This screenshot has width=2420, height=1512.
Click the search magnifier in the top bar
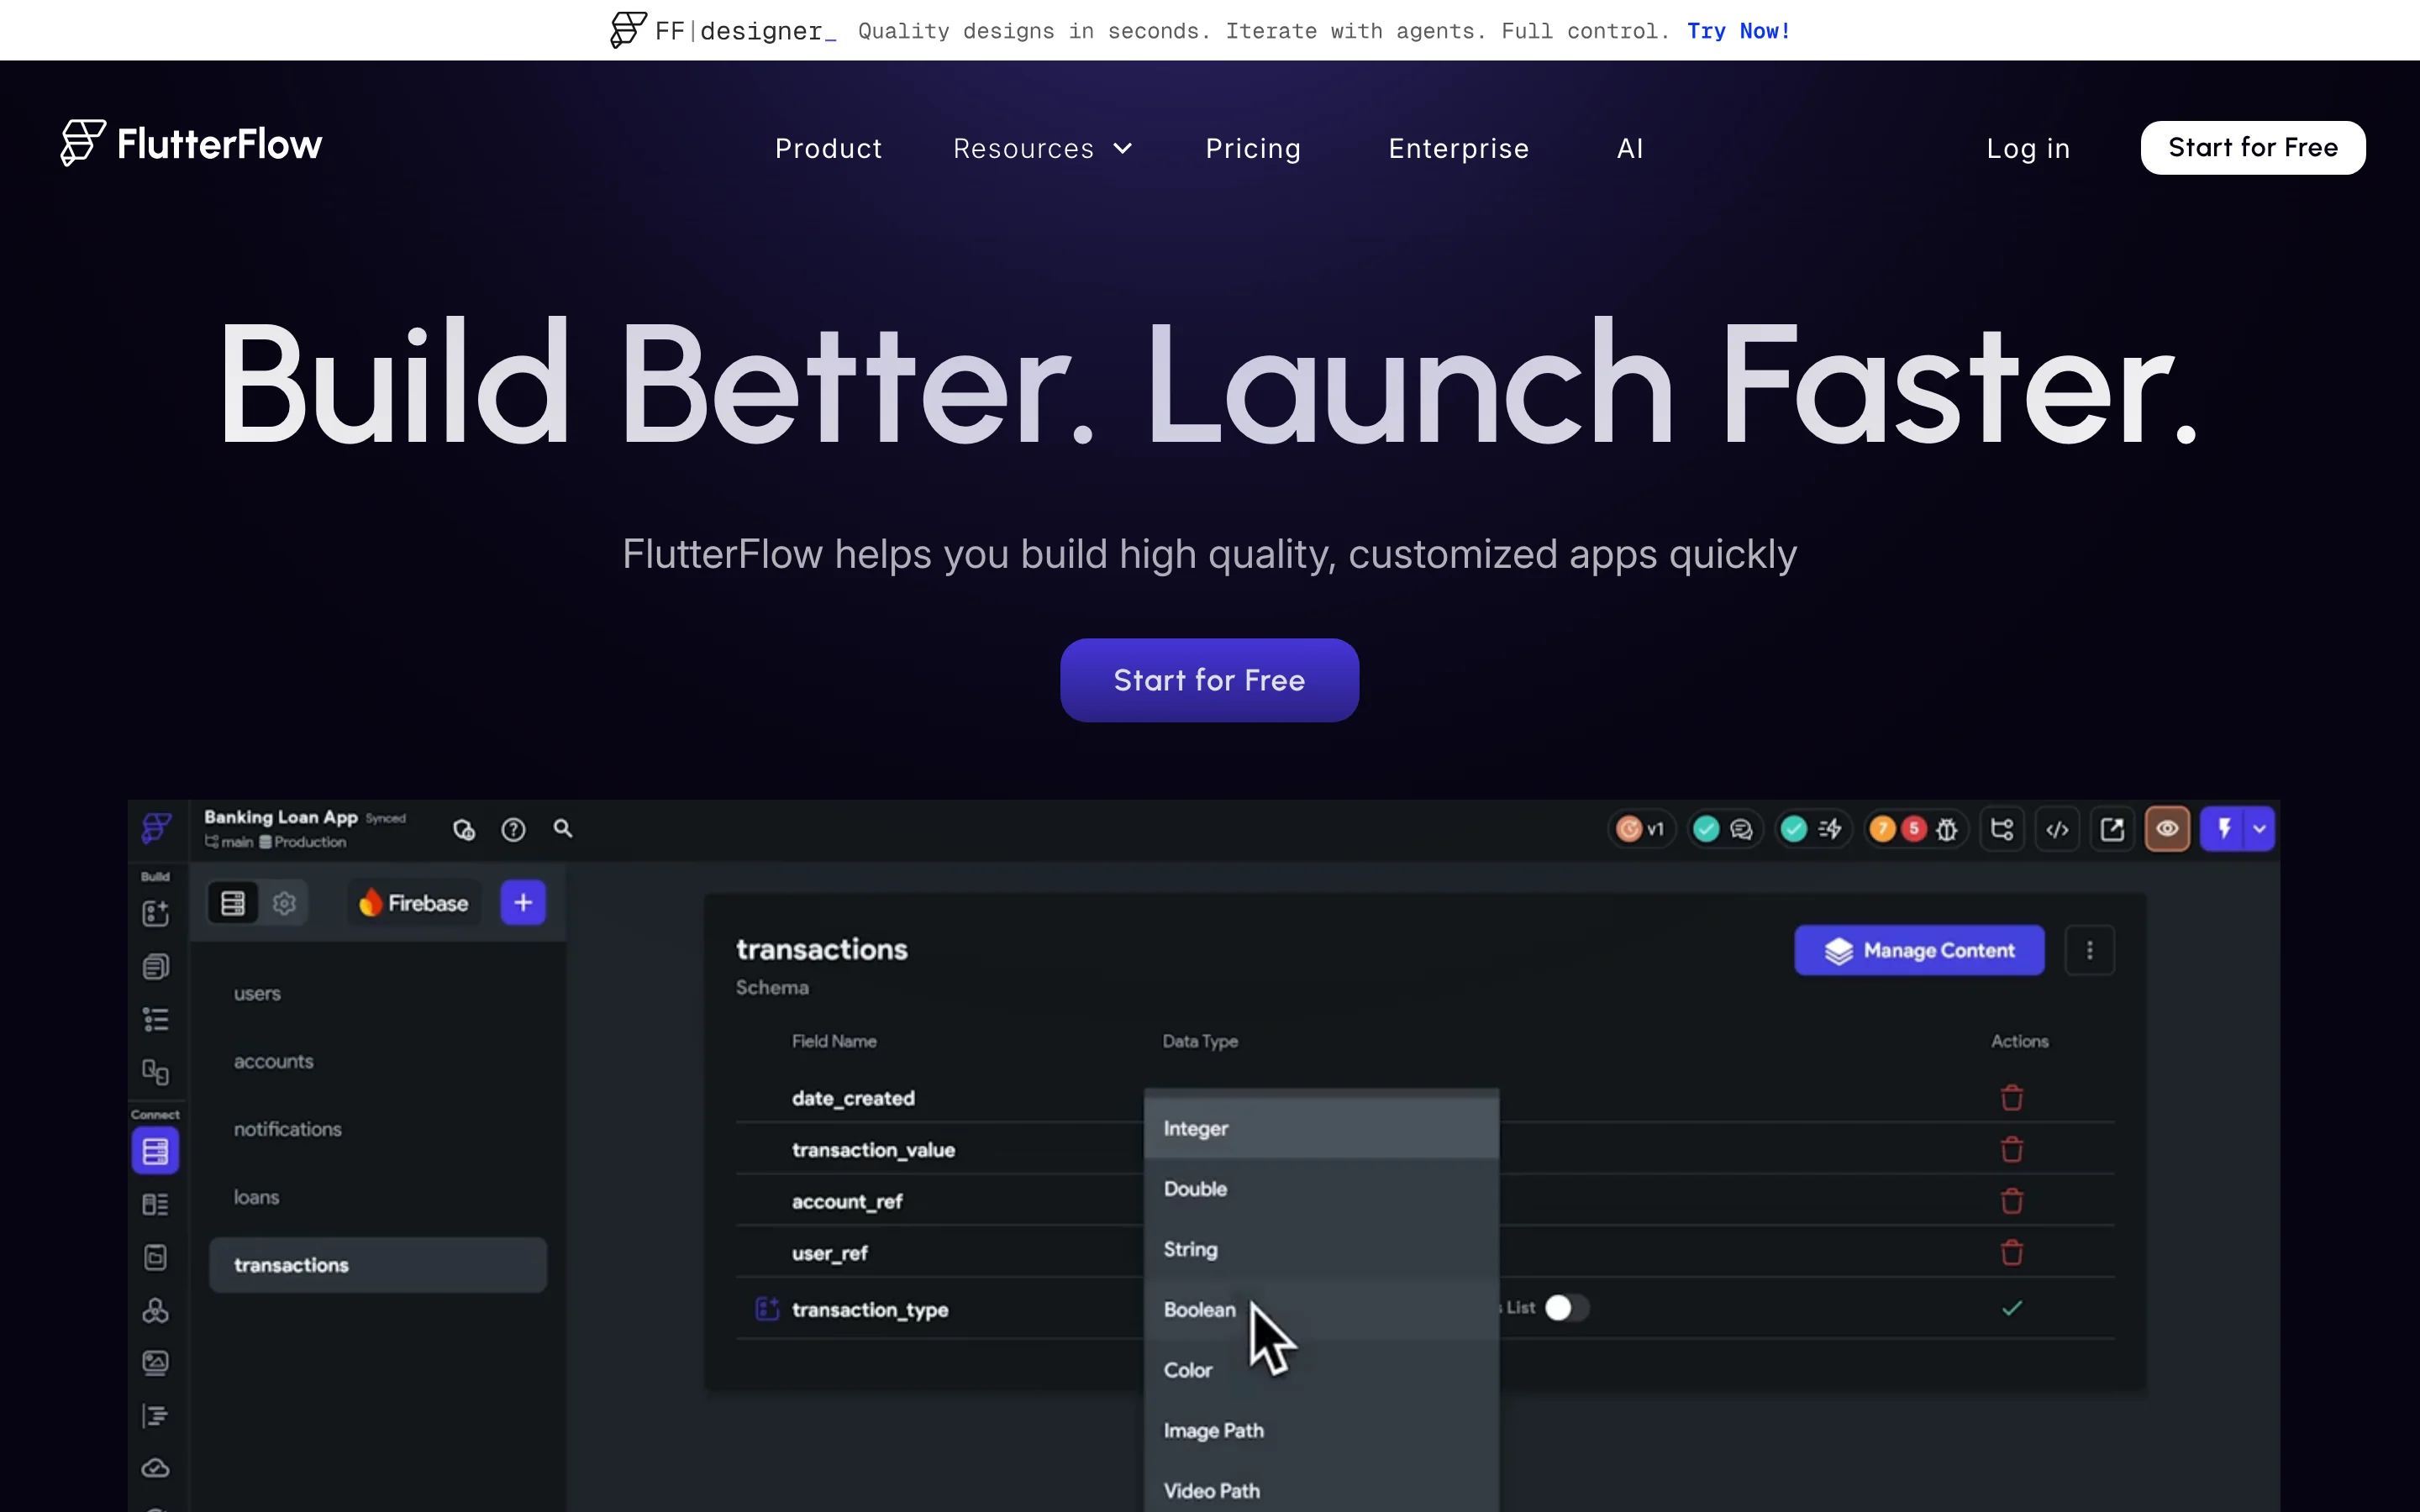click(563, 829)
